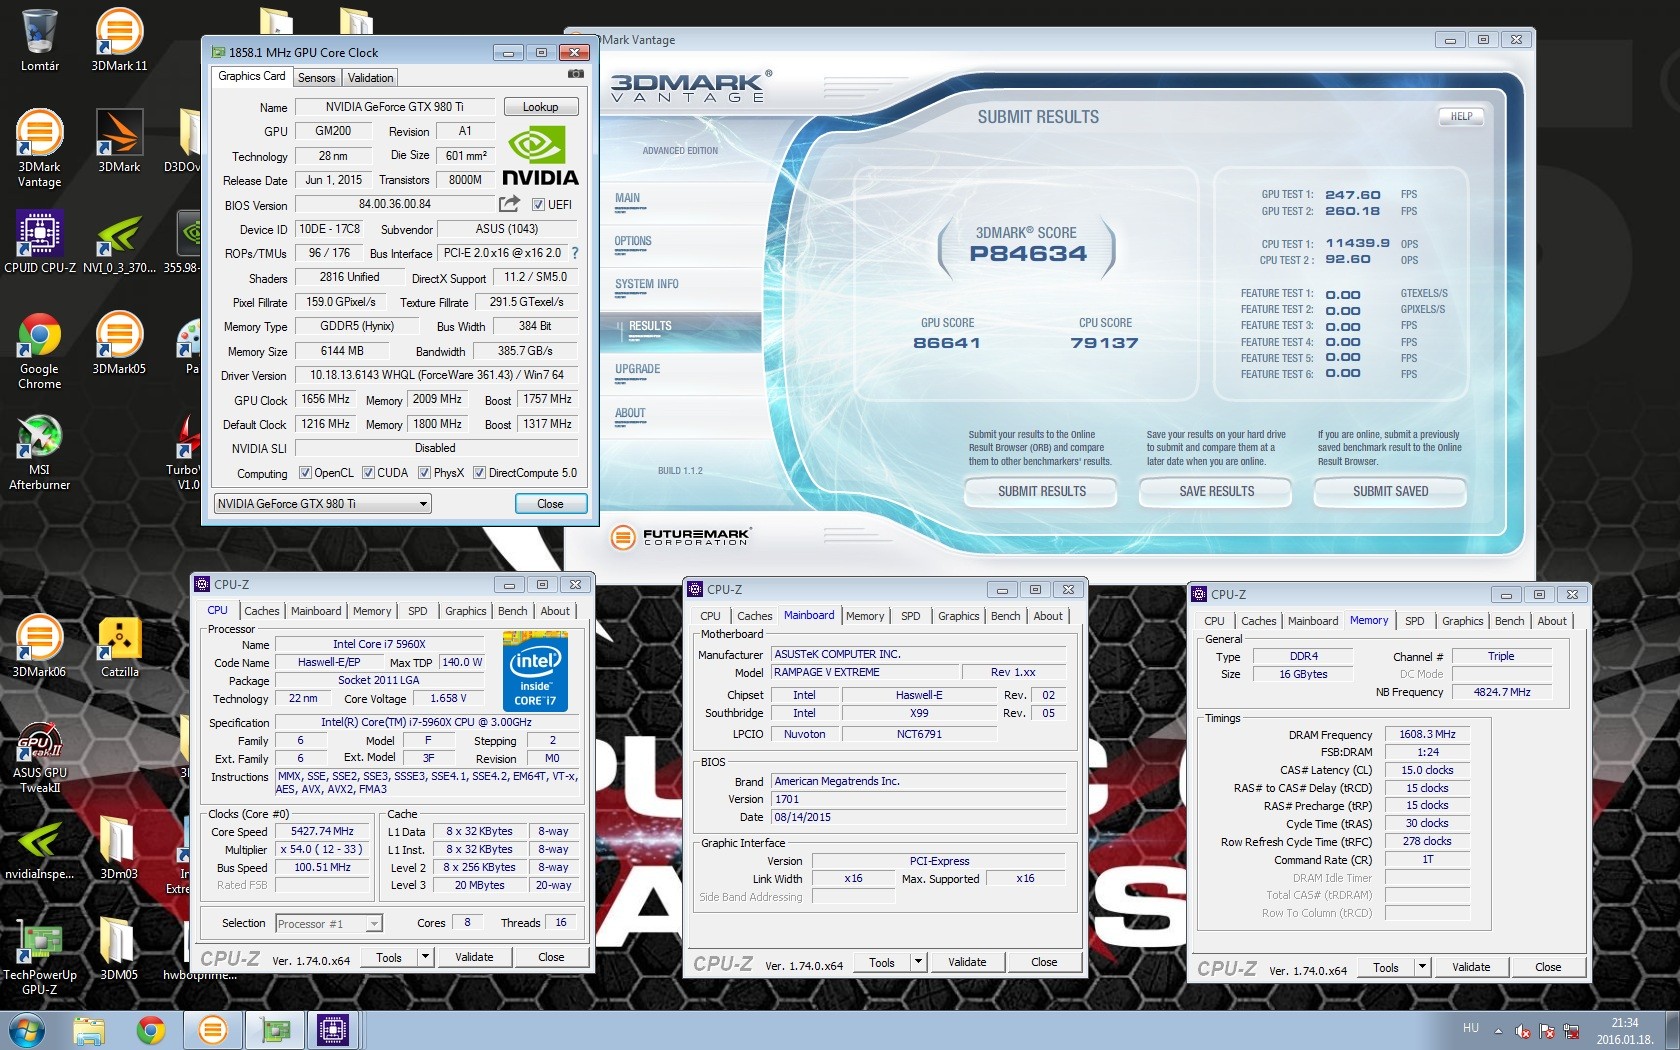Open the Bench tab in the DDR4 memory timings window
The image size is (1680, 1050).
coord(1509,621)
